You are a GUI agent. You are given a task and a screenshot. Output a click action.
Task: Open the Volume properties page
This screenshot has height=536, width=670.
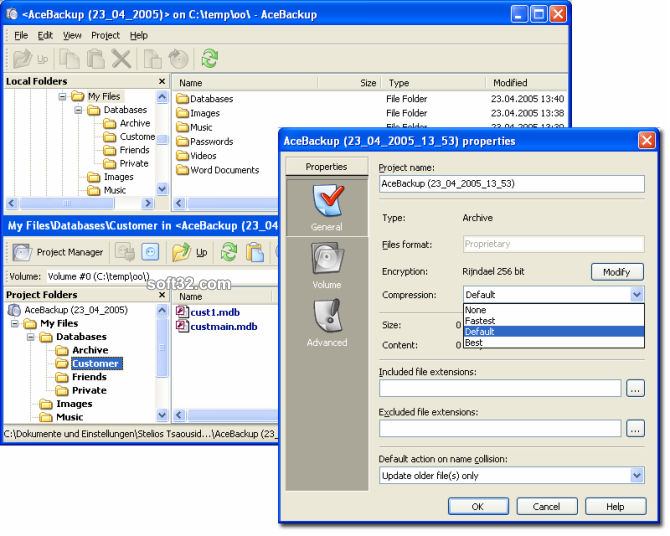click(326, 265)
